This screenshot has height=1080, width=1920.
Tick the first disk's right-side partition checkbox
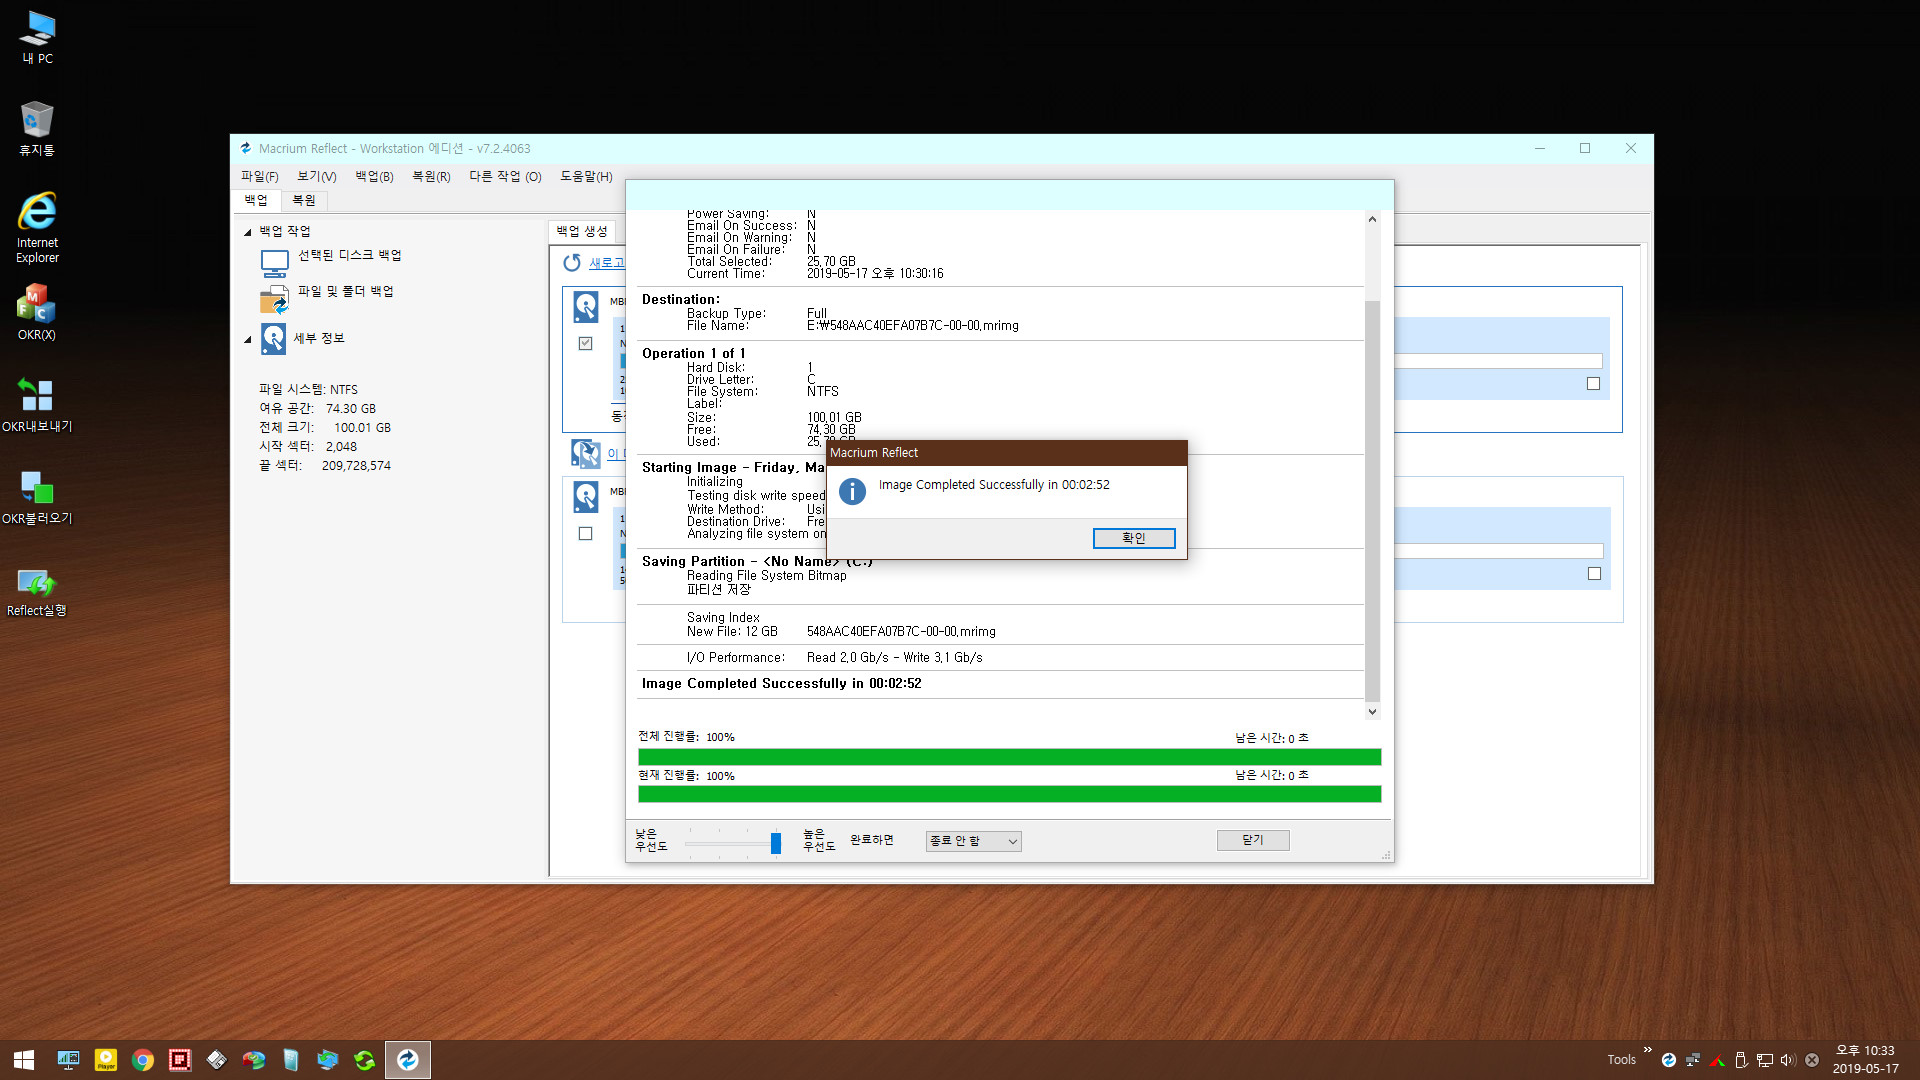1593,383
